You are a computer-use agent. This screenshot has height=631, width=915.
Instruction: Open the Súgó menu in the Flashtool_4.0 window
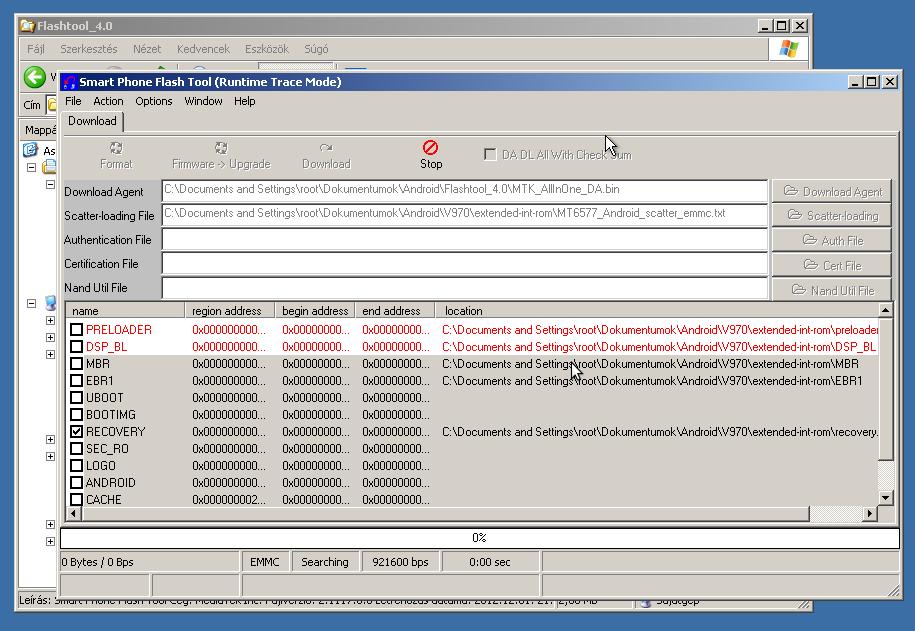pyautogui.click(x=316, y=49)
